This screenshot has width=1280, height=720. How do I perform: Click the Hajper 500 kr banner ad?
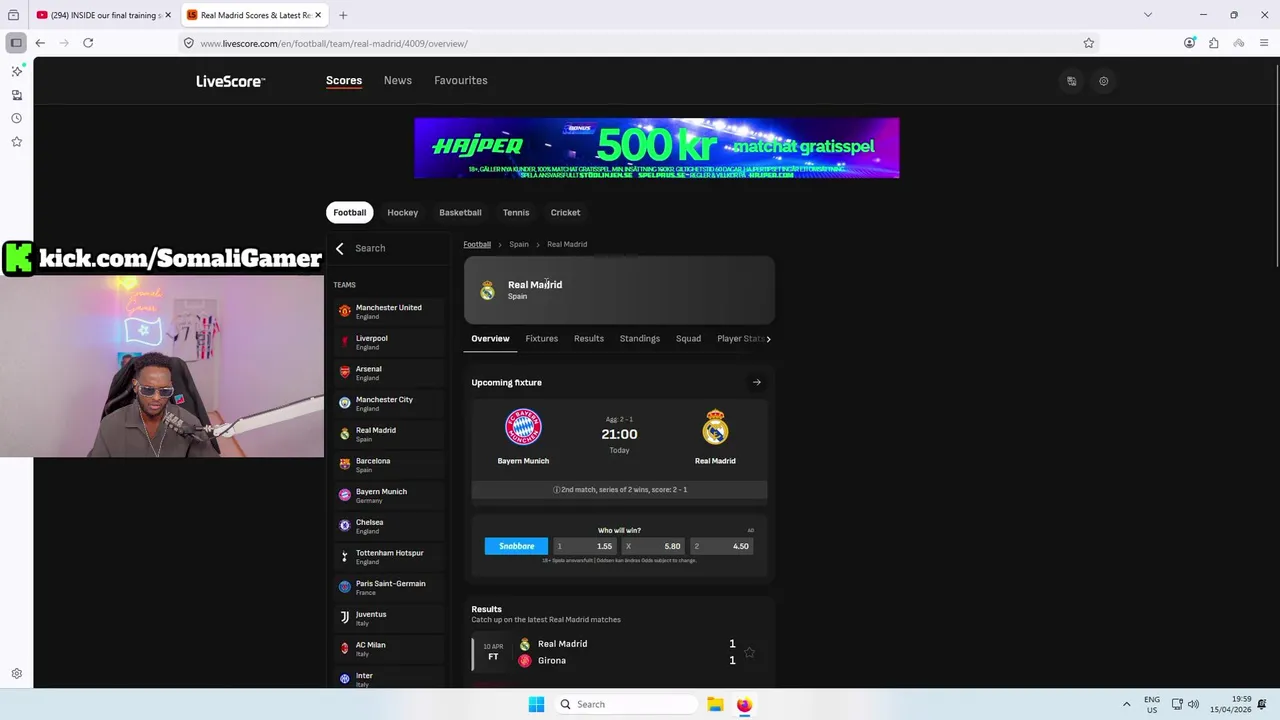(657, 148)
